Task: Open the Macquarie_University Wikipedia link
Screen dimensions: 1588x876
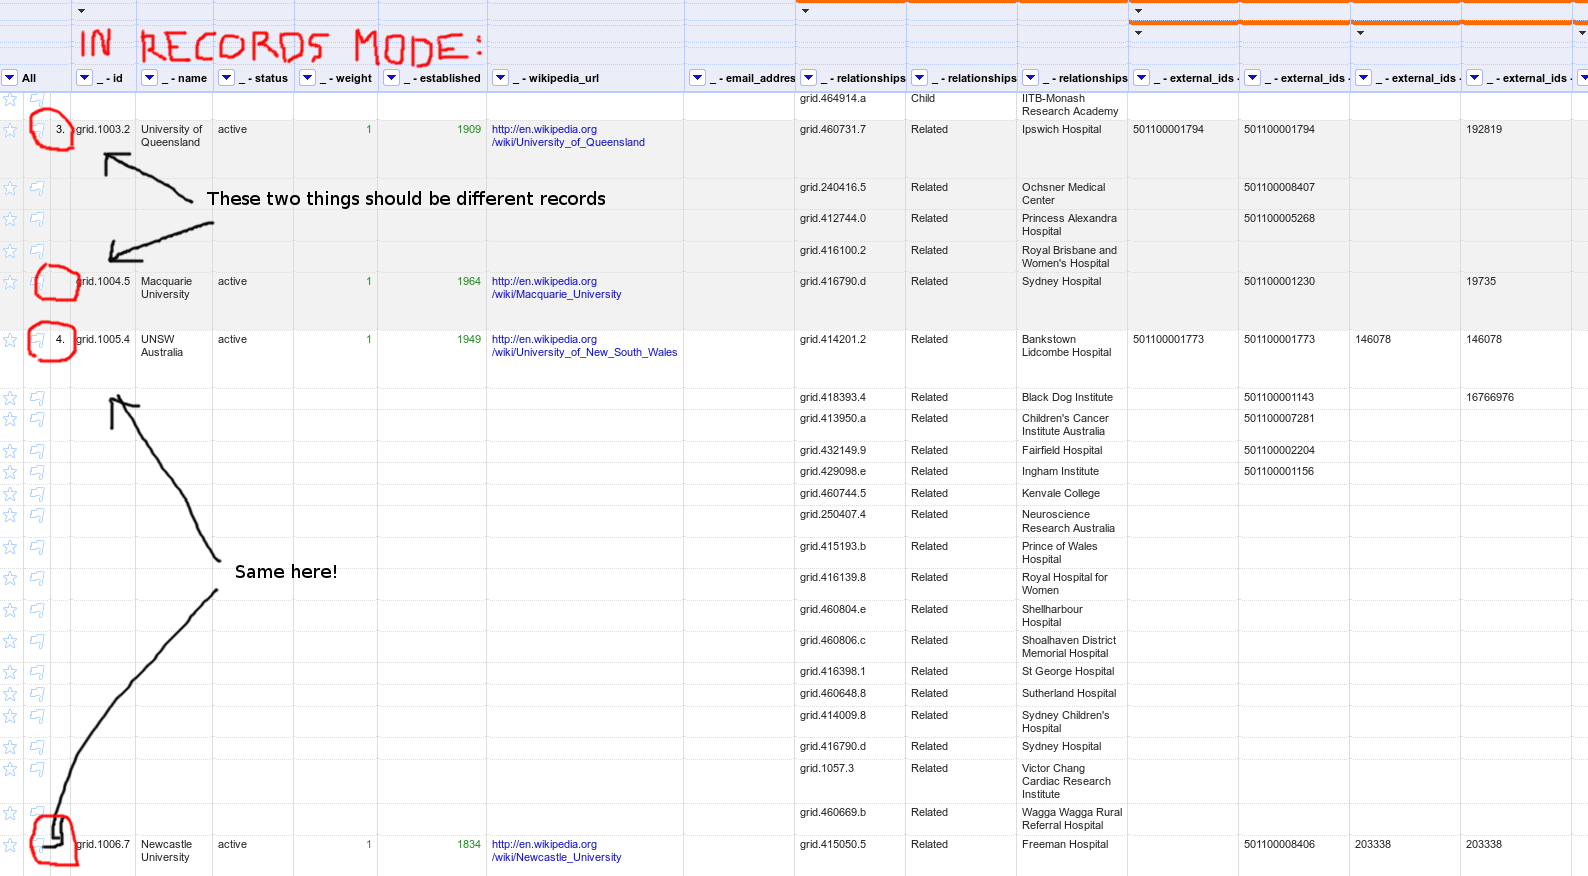Action: pos(557,288)
